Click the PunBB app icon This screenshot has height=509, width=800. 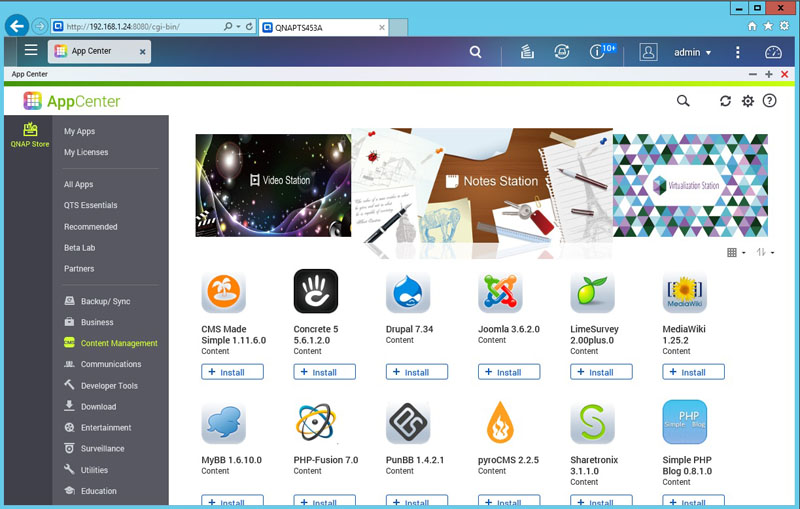pos(408,422)
